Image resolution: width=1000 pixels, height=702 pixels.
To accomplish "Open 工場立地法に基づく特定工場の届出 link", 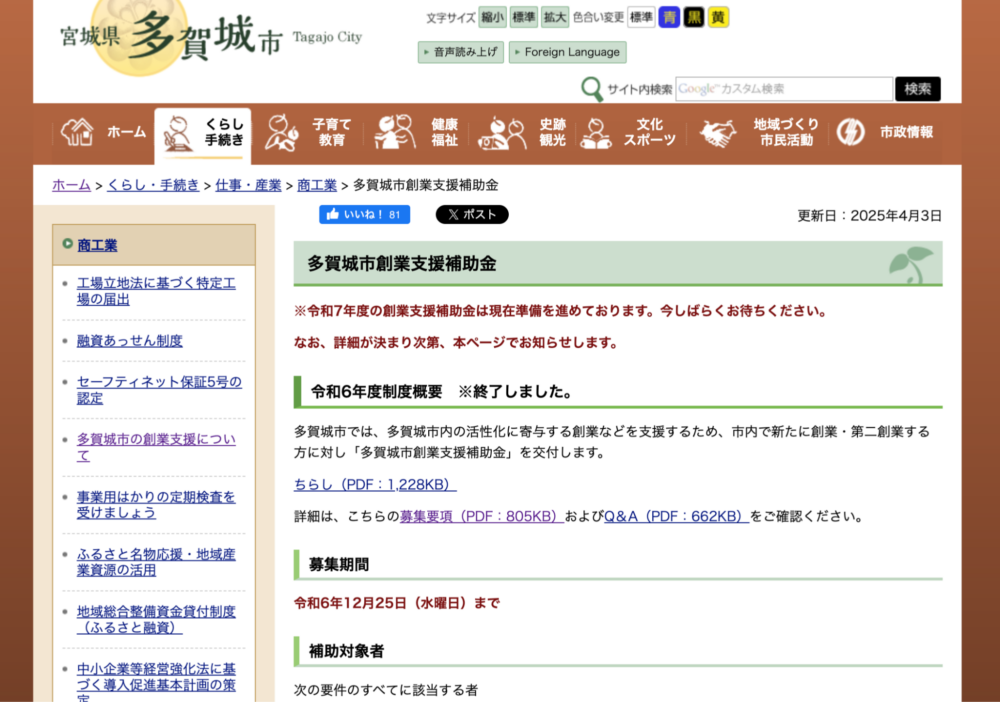I will click(x=156, y=291).
